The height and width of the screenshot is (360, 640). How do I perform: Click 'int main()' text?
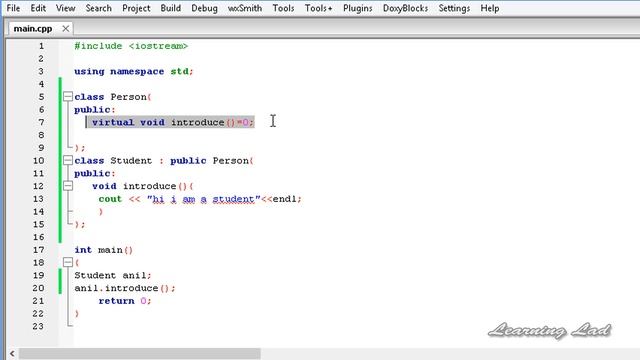click(104, 250)
